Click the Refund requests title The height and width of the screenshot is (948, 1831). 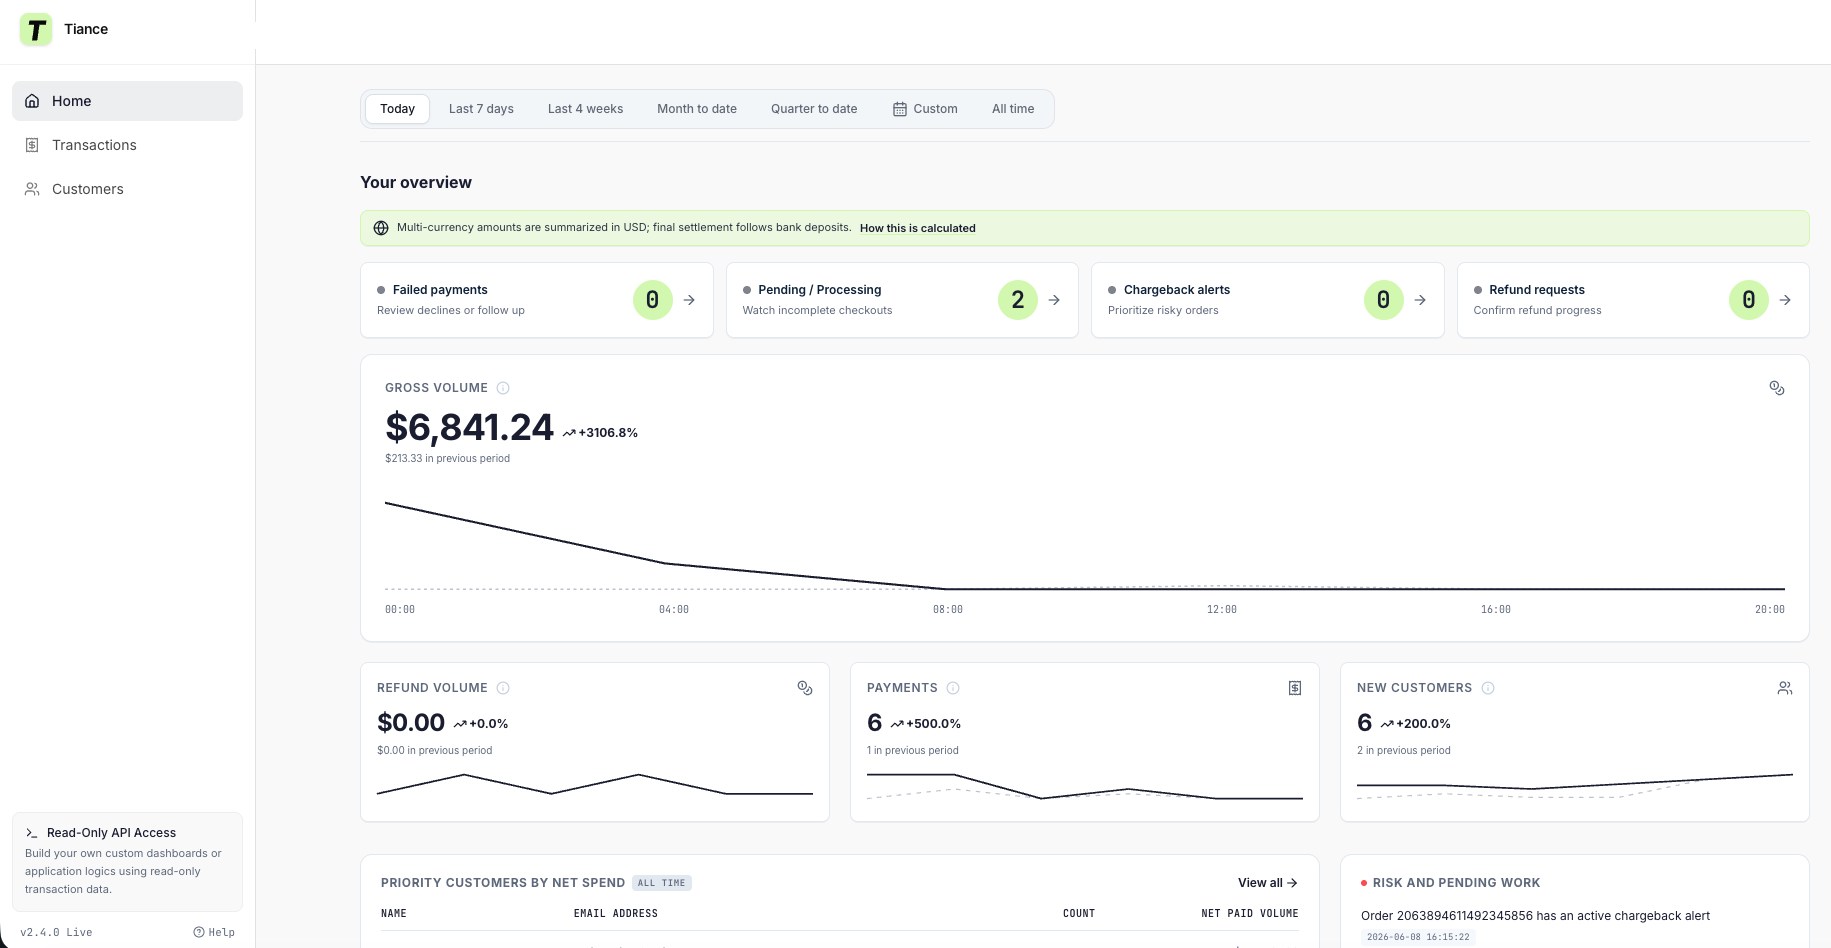click(x=1537, y=290)
